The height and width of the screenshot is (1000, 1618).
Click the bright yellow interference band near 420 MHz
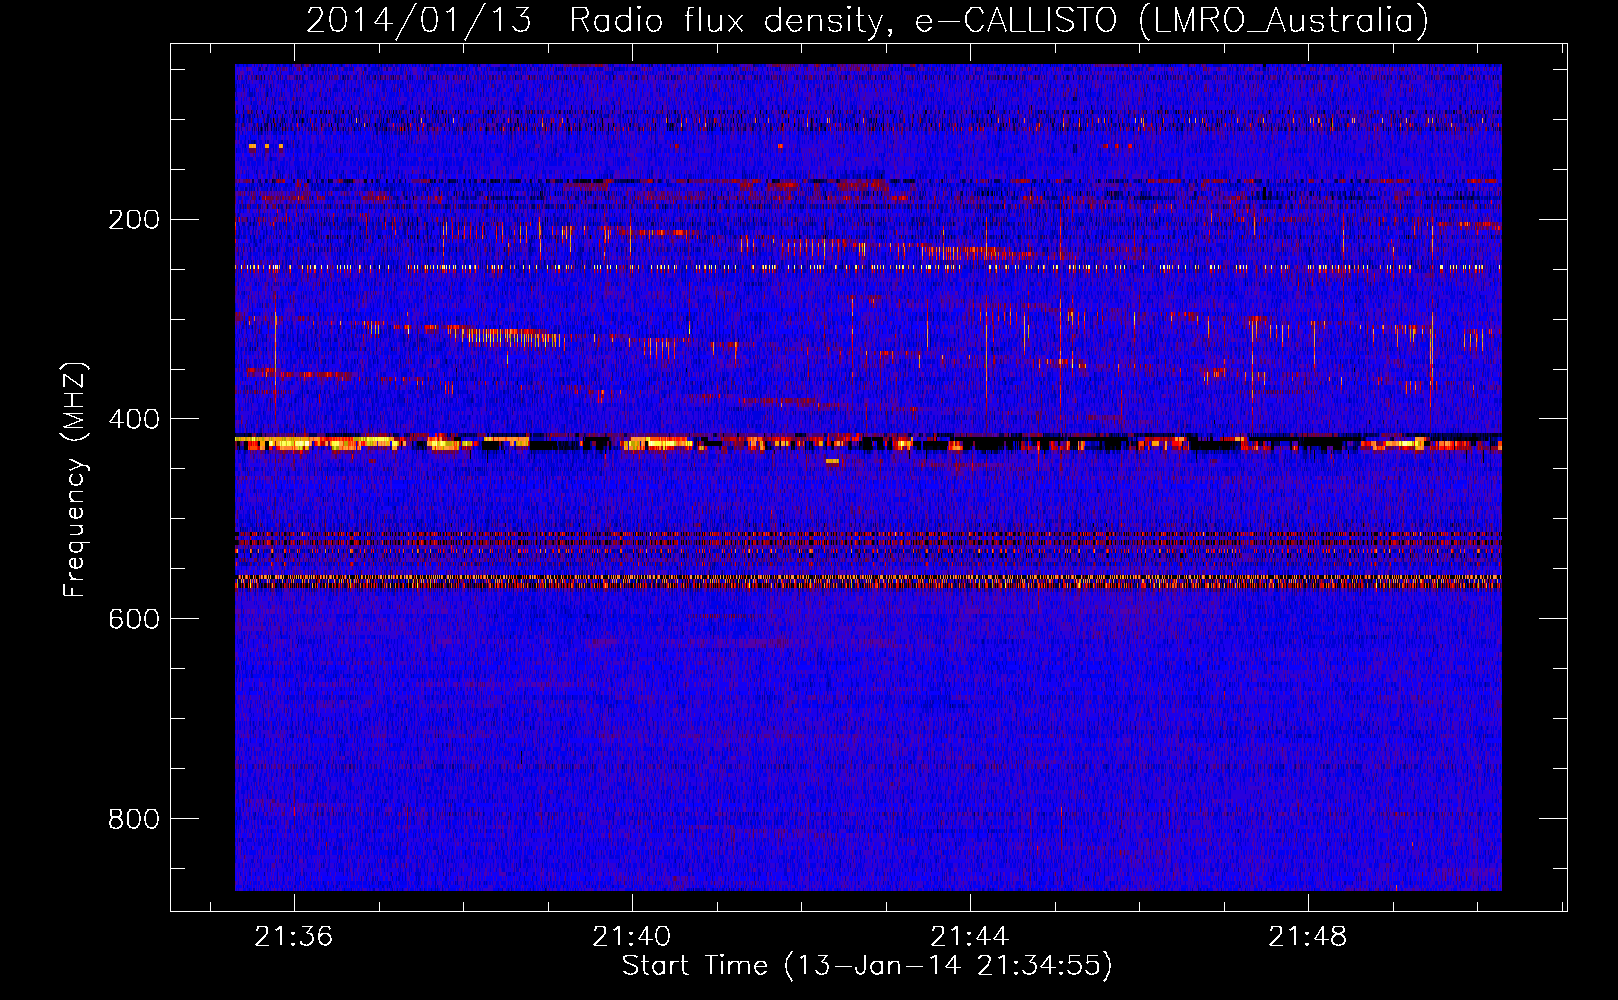(x=868, y=442)
